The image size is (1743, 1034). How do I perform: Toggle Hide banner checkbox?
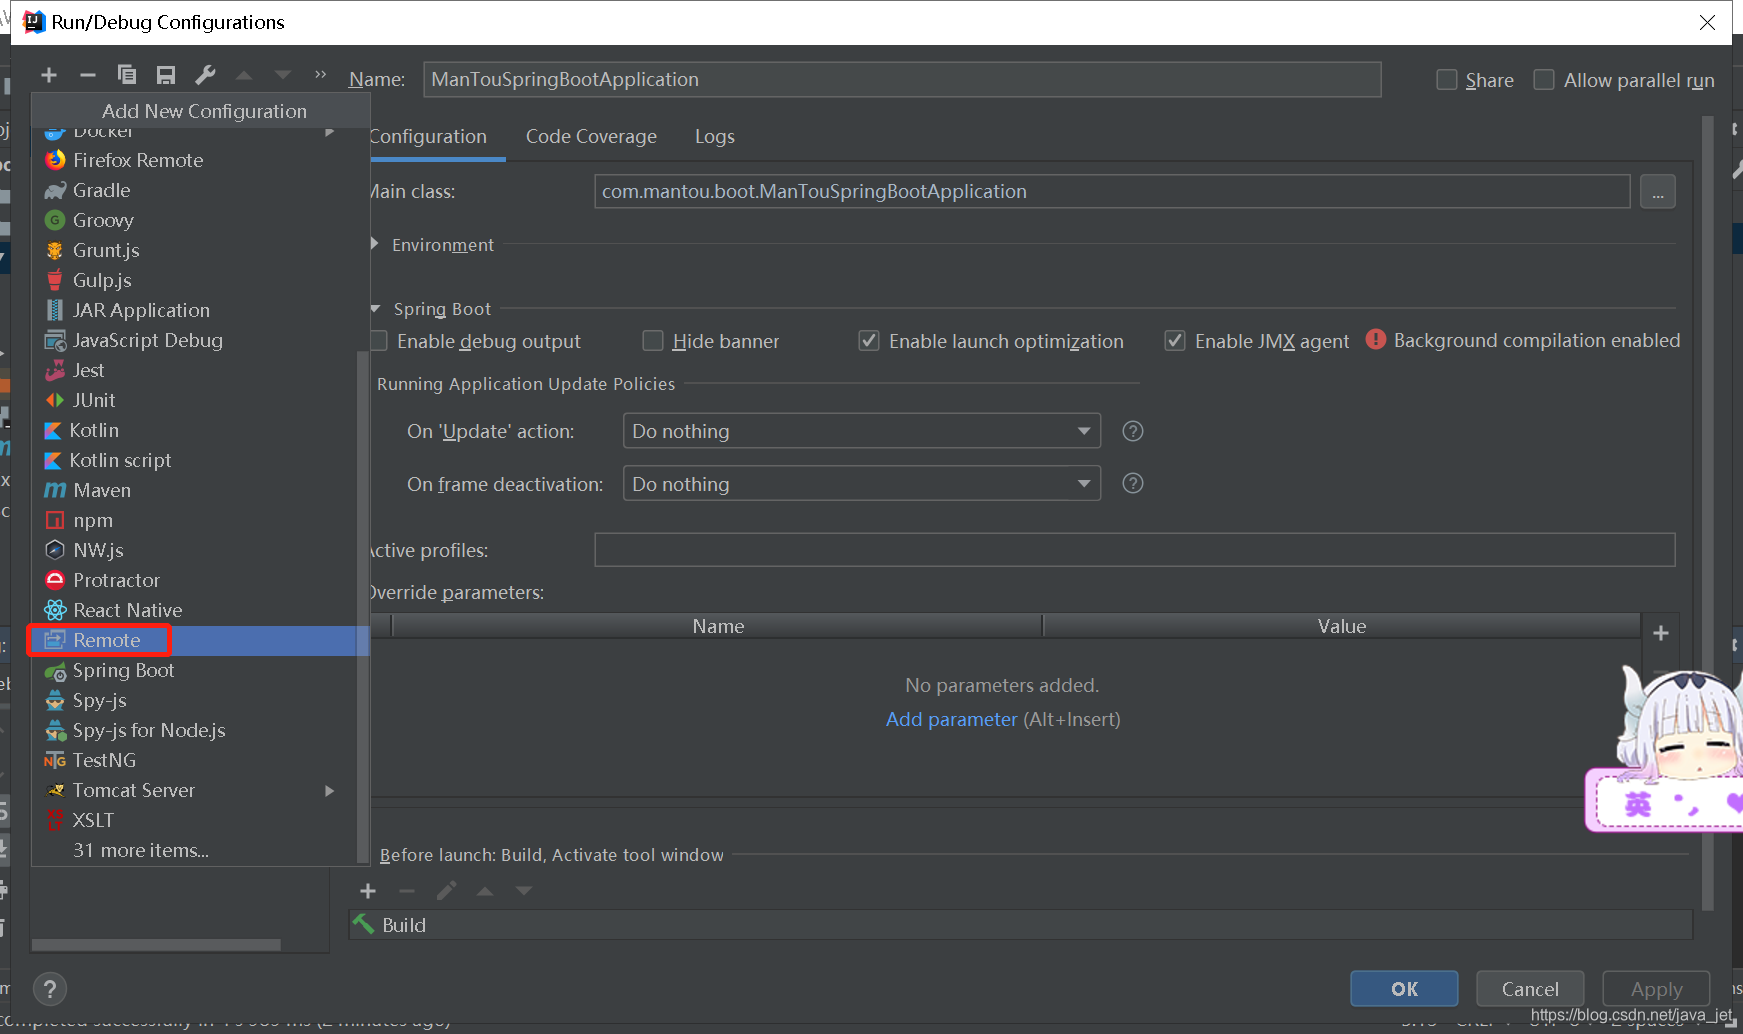point(653,341)
